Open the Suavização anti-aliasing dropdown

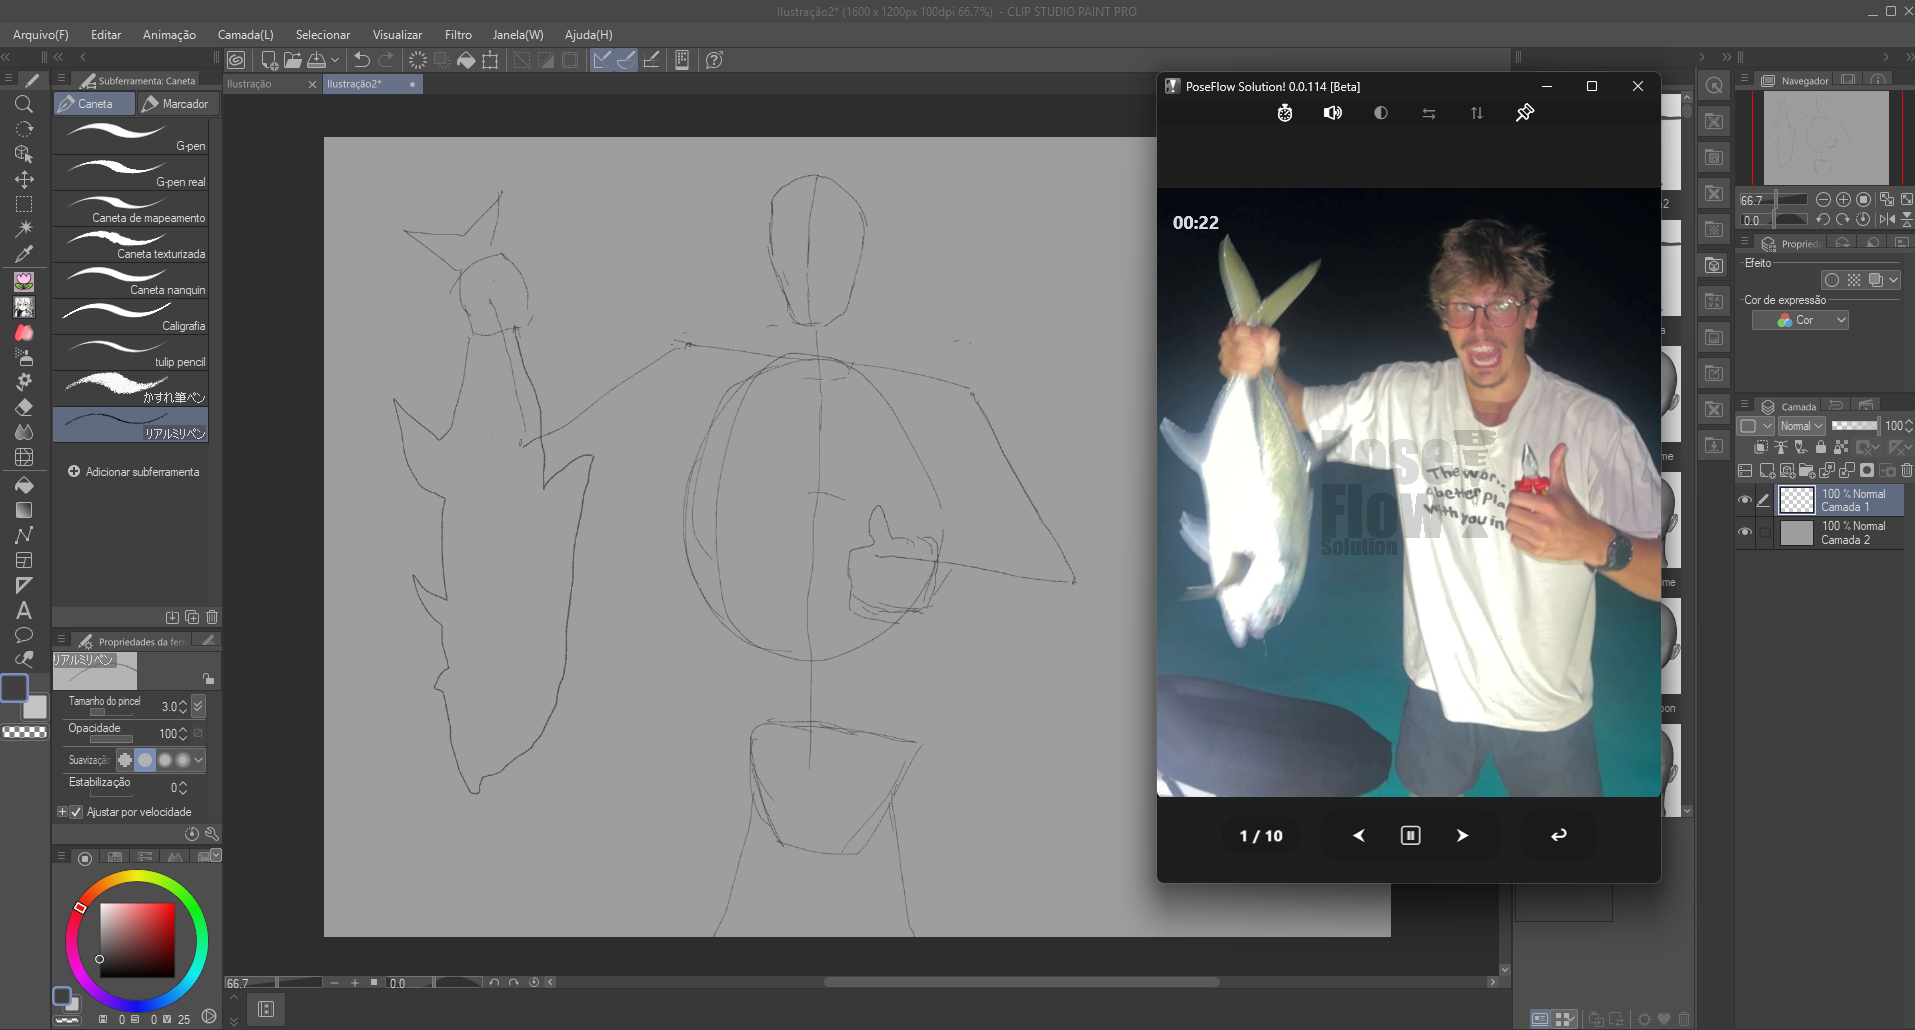click(199, 760)
